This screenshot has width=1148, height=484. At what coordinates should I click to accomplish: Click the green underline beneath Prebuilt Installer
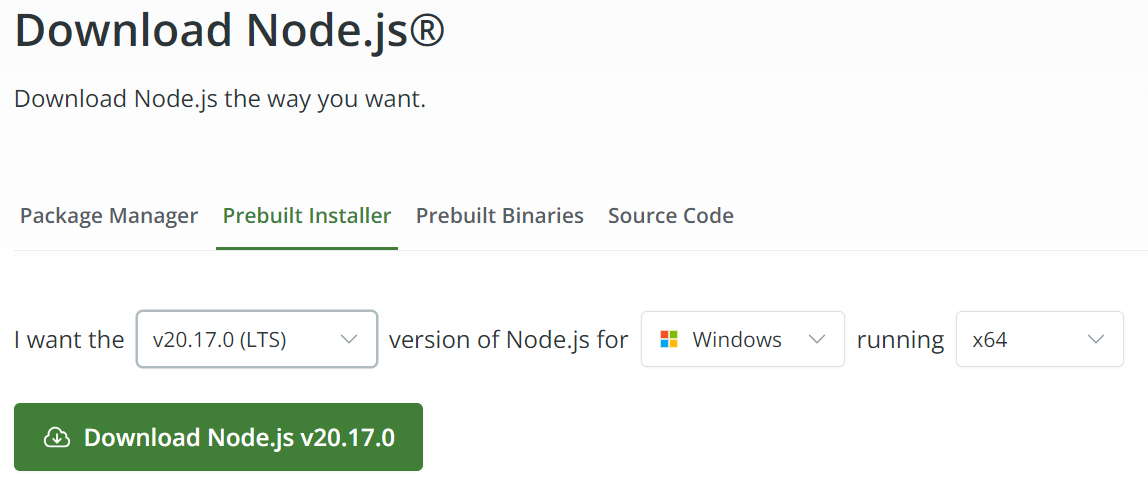(307, 248)
